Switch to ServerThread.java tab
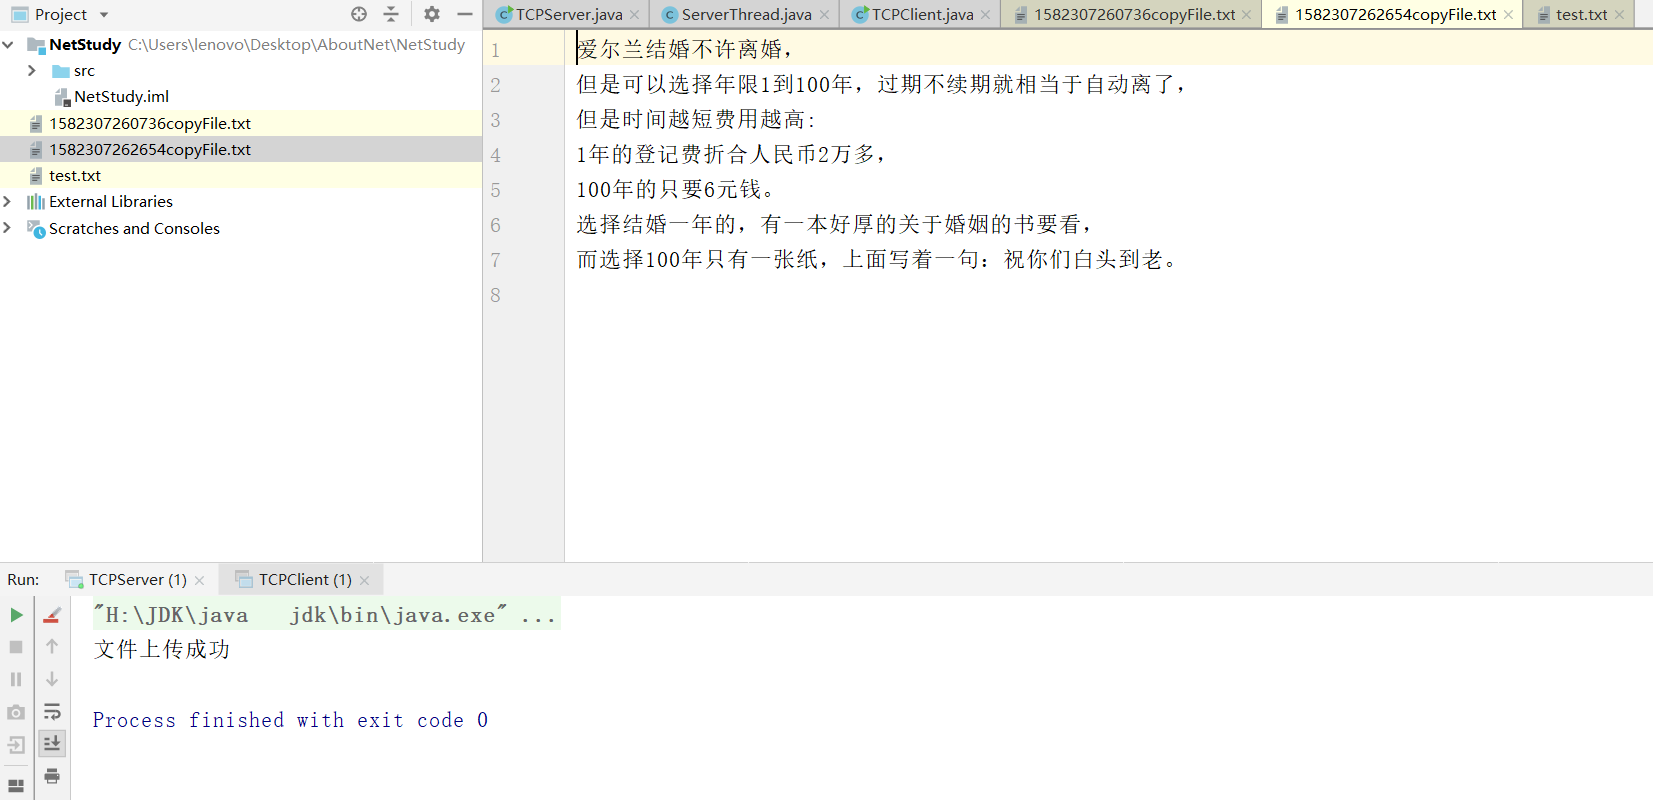Viewport: 1653px width, 800px height. [746, 15]
